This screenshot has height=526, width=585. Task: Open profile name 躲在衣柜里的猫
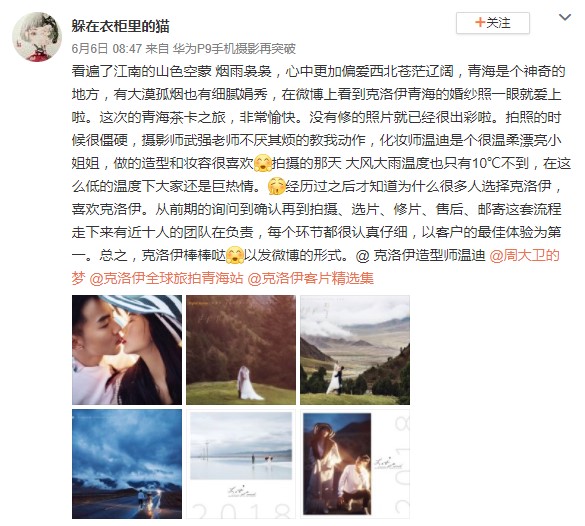(x=121, y=26)
